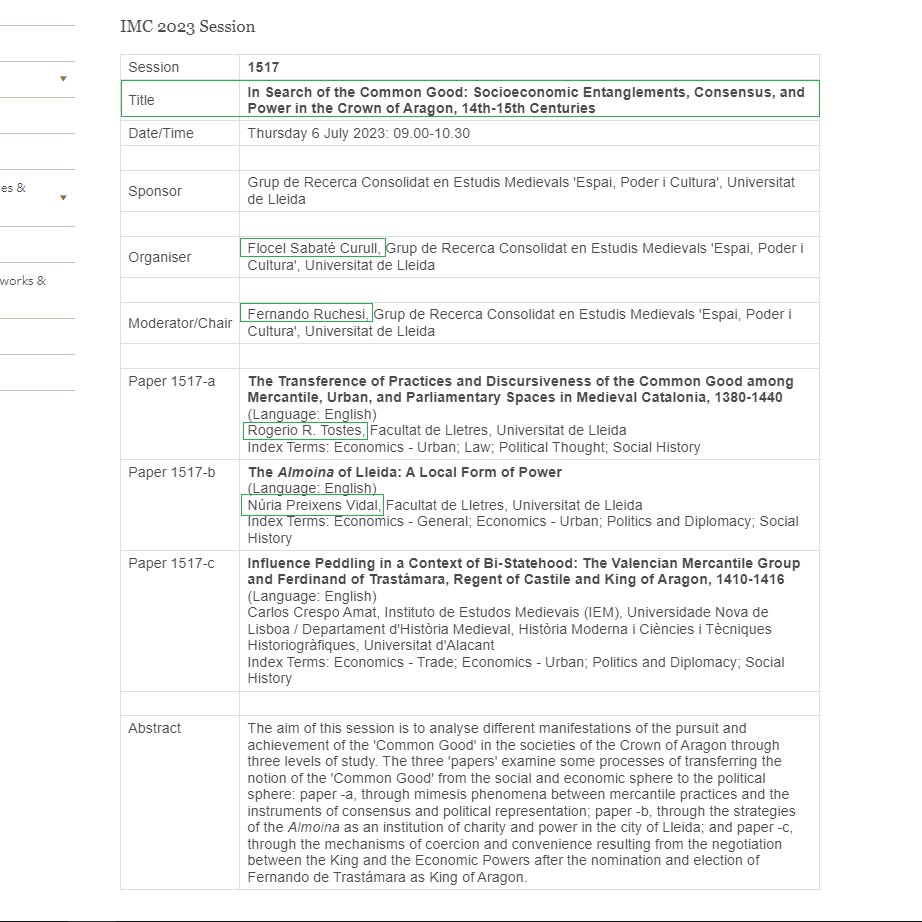This screenshot has height=922, width=922.
Task: Select the paper title 'Influence Peddling in a Context of Bi-Statehood'
Action: (x=523, y=571)
